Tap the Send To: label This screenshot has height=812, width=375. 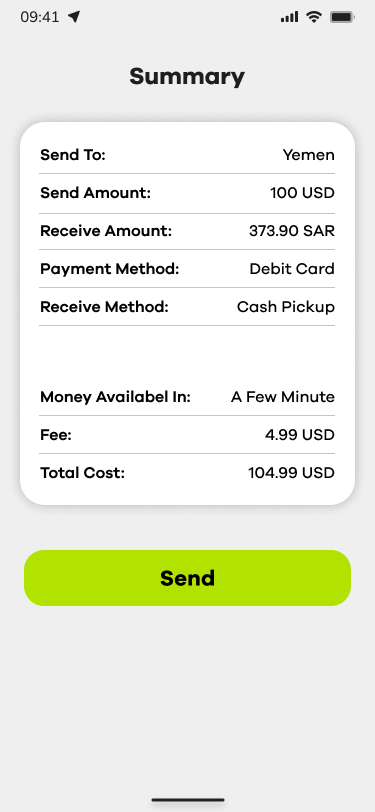click(x=73, y=155)
